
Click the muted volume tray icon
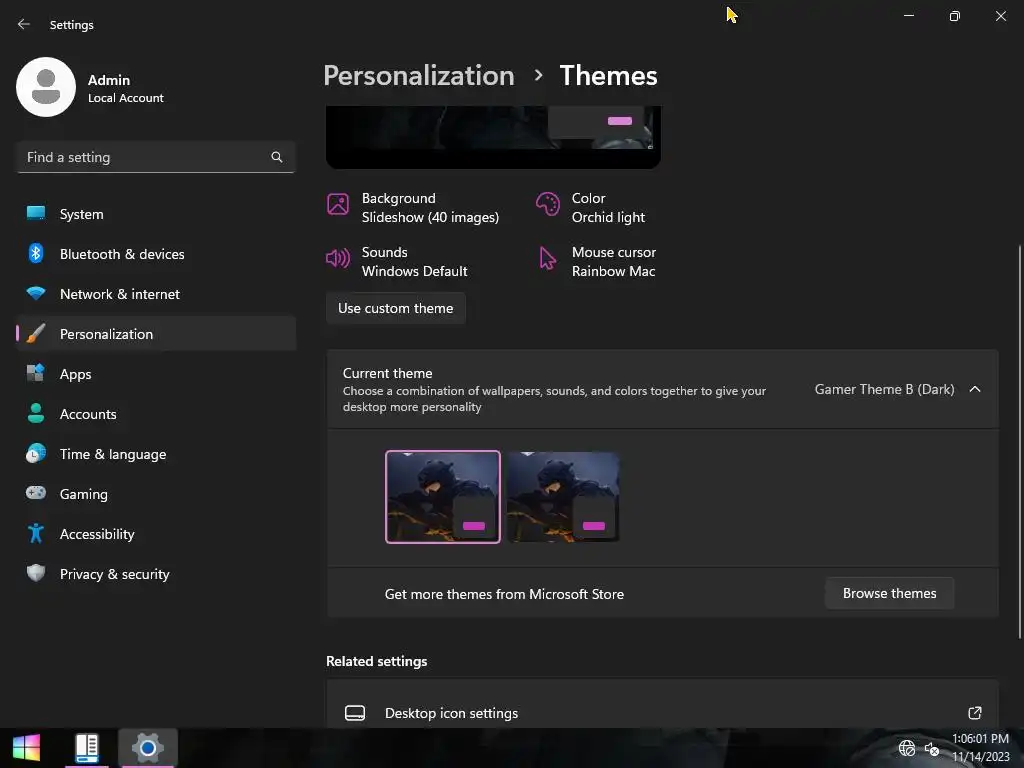point(931,748)
